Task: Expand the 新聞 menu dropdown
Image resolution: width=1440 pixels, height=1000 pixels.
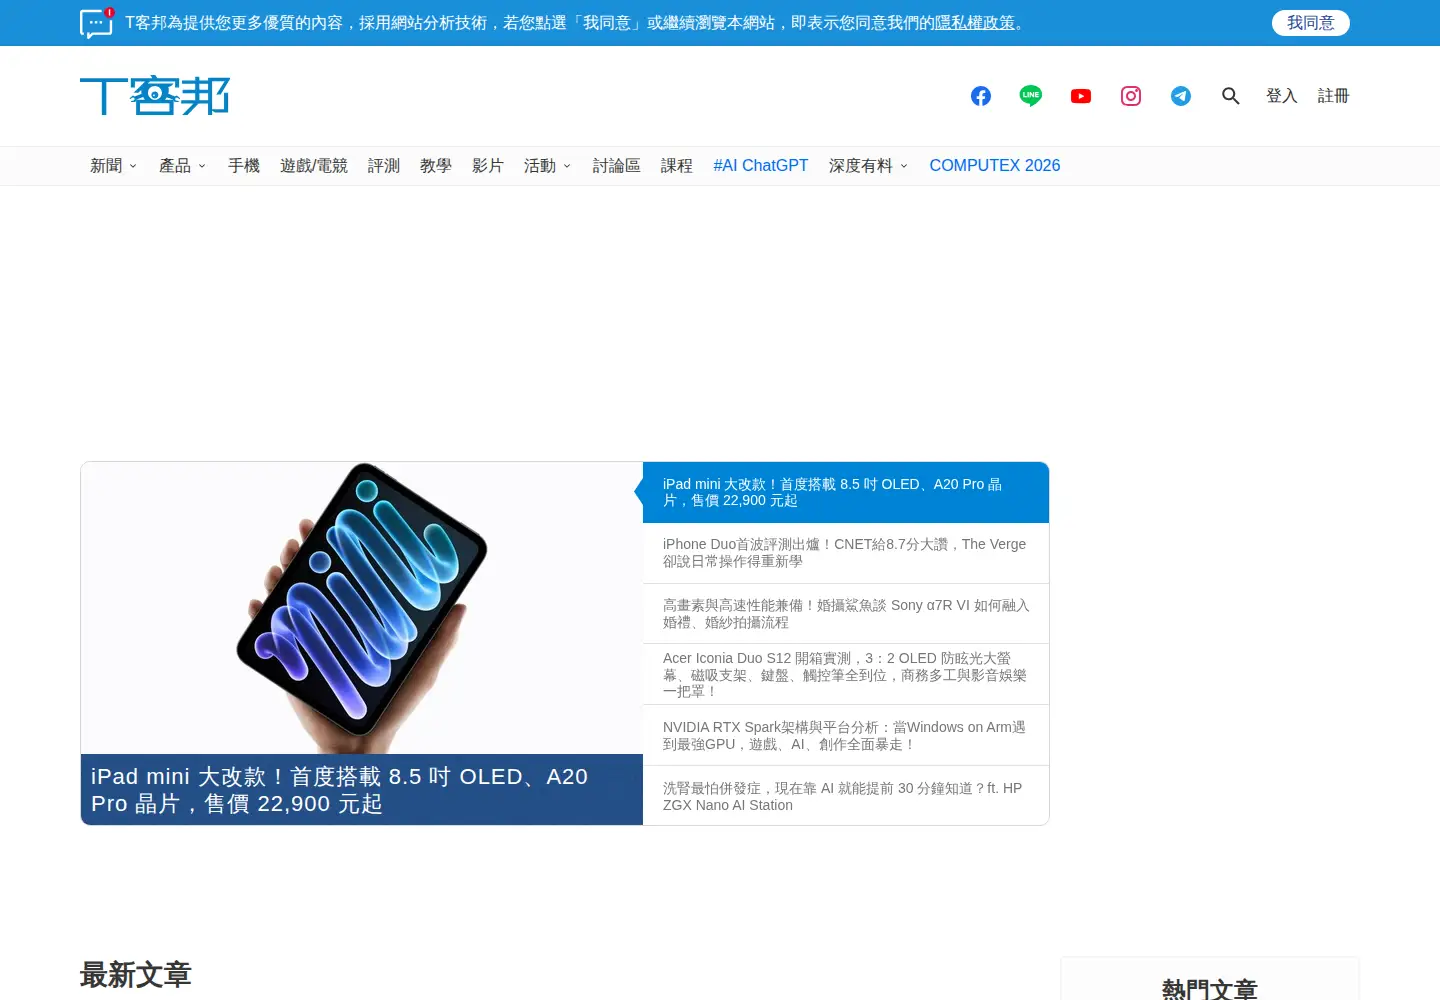Action: (113, 166)
